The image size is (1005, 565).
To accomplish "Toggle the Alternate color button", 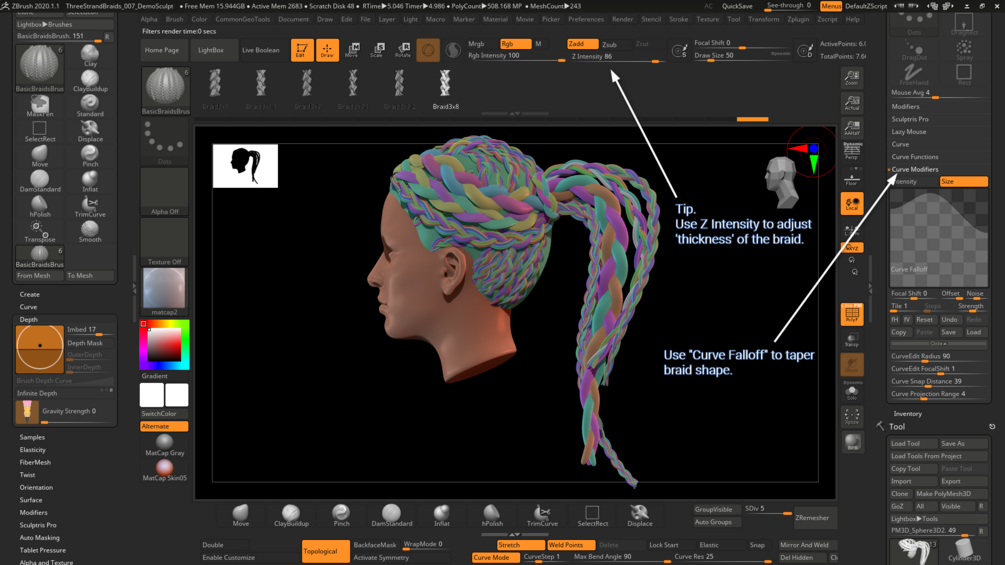I will tap(164, 426).
